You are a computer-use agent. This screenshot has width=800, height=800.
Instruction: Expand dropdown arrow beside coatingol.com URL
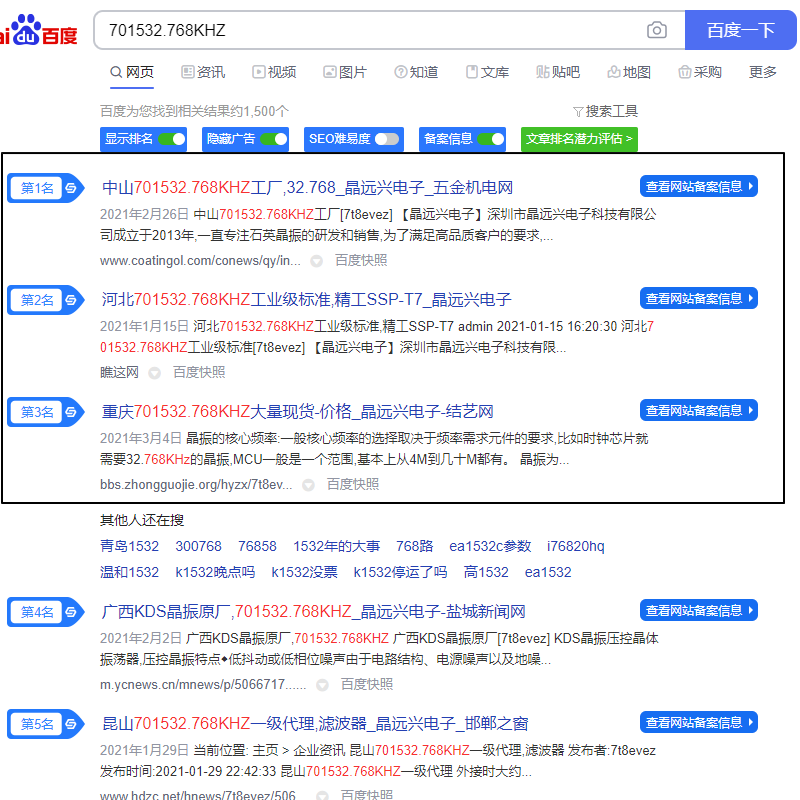[x=317, y=261]
